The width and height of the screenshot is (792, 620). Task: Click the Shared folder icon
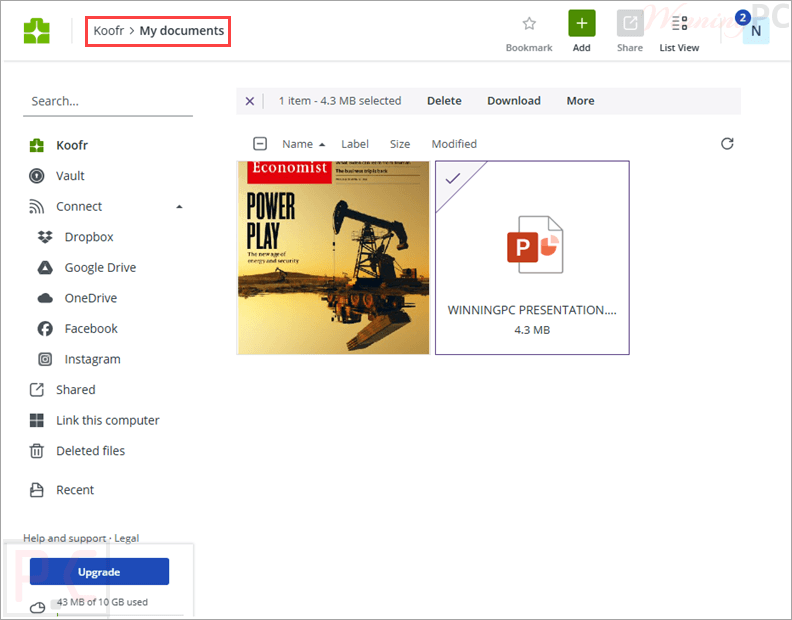pos(36,390)
